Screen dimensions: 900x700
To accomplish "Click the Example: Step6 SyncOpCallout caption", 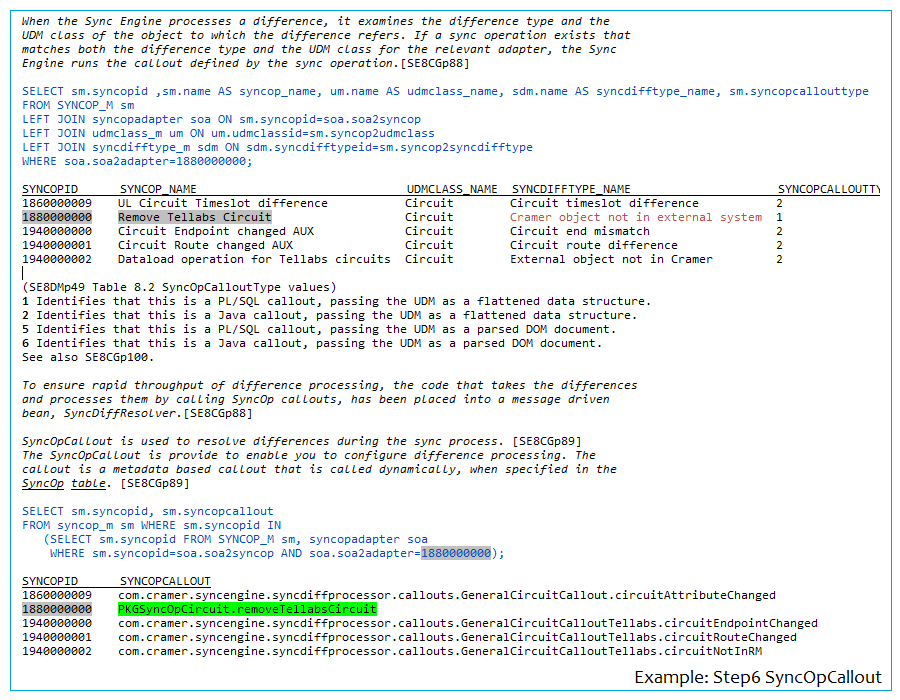I will click(758, 677).
